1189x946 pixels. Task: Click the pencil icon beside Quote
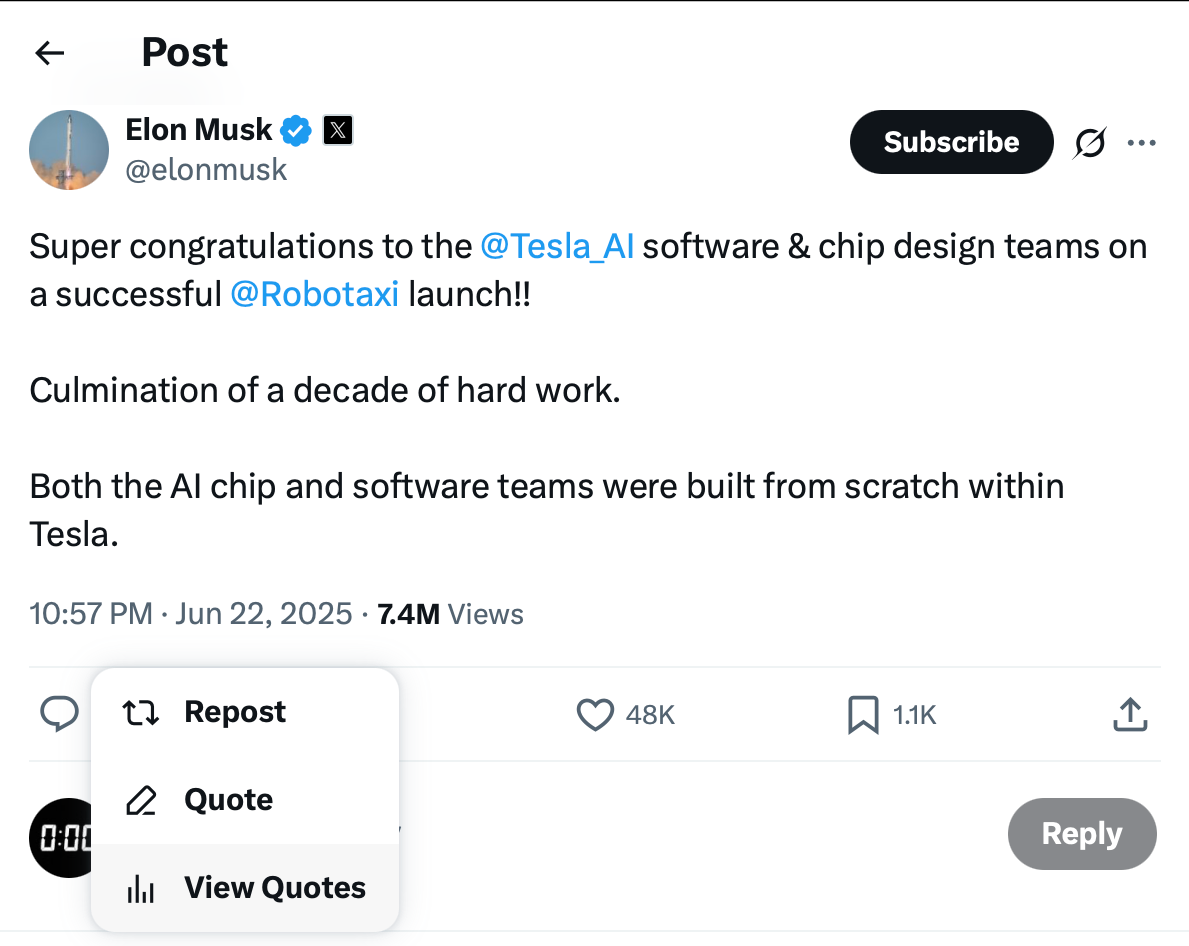[x=141, y=799]
